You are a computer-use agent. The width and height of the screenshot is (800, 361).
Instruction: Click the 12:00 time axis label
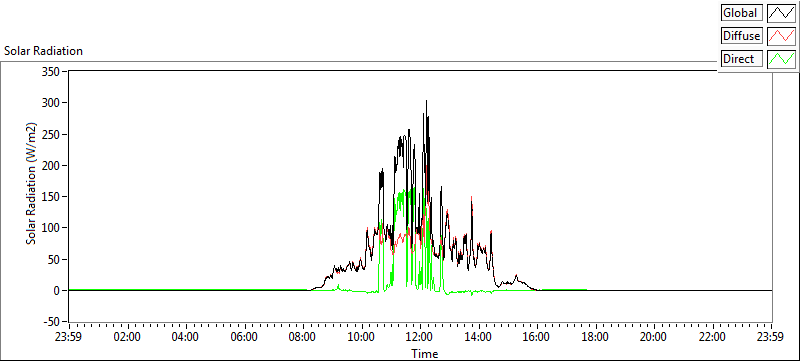(420, 337)
